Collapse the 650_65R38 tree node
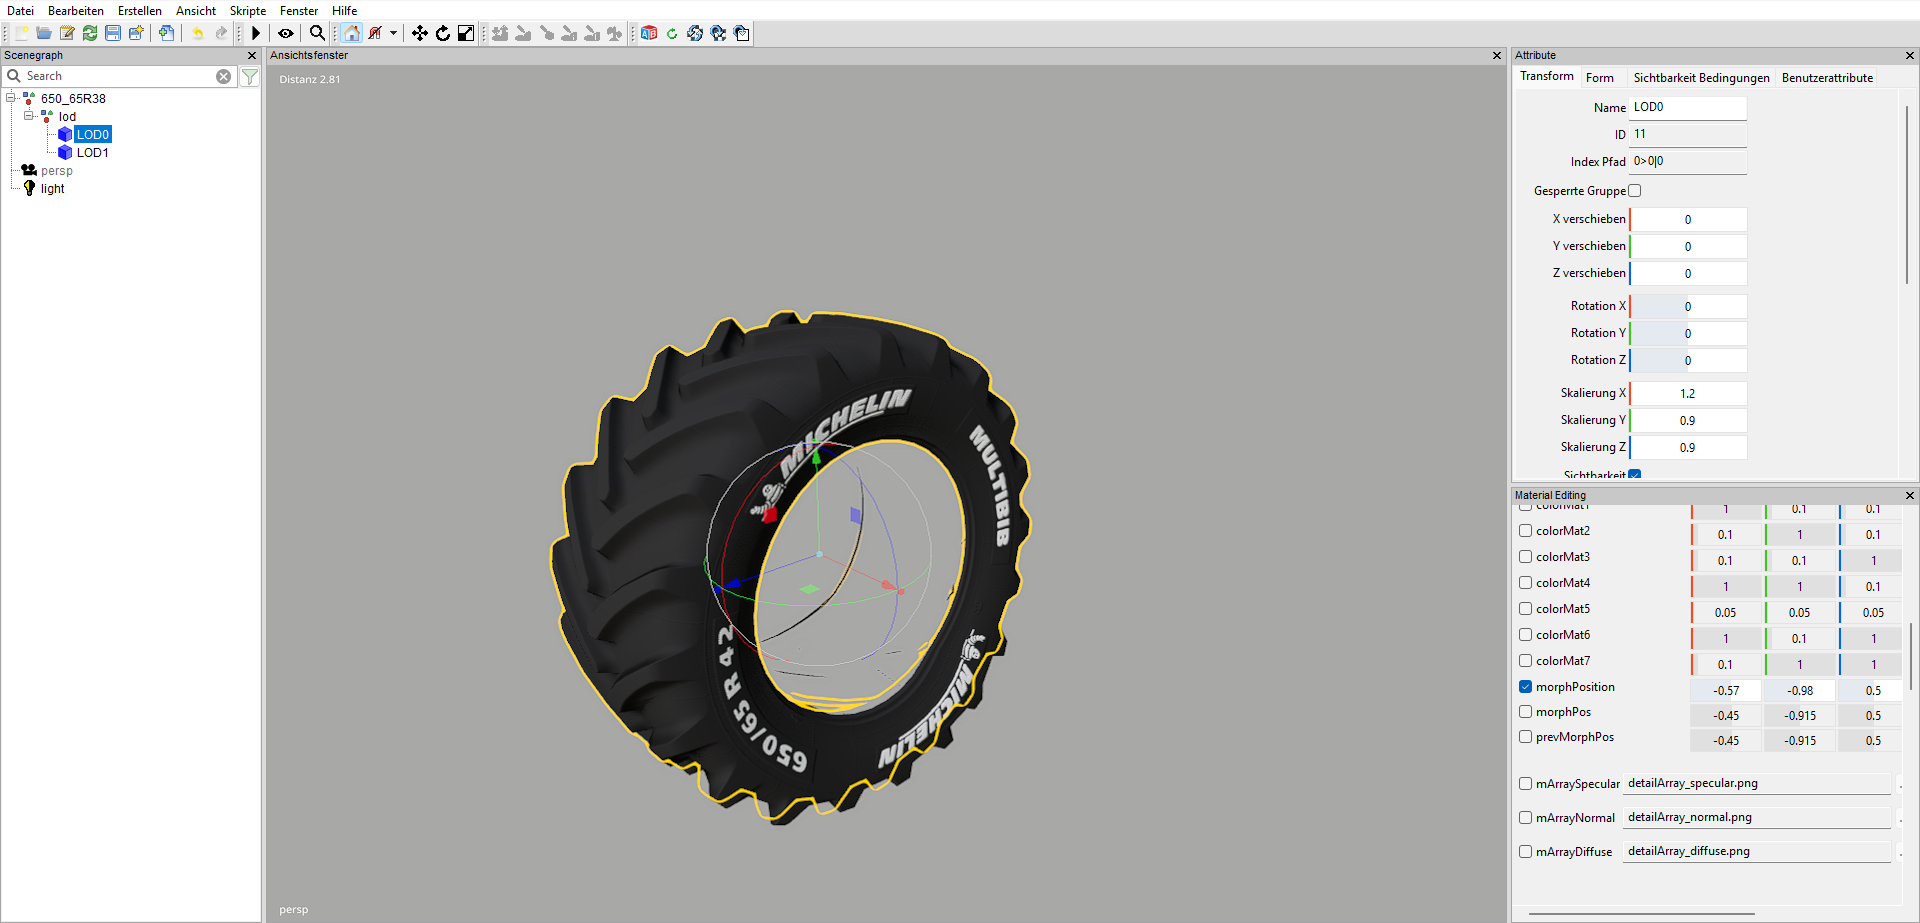Viewport: 1920px width, 923px height. [x=11, y=98]
